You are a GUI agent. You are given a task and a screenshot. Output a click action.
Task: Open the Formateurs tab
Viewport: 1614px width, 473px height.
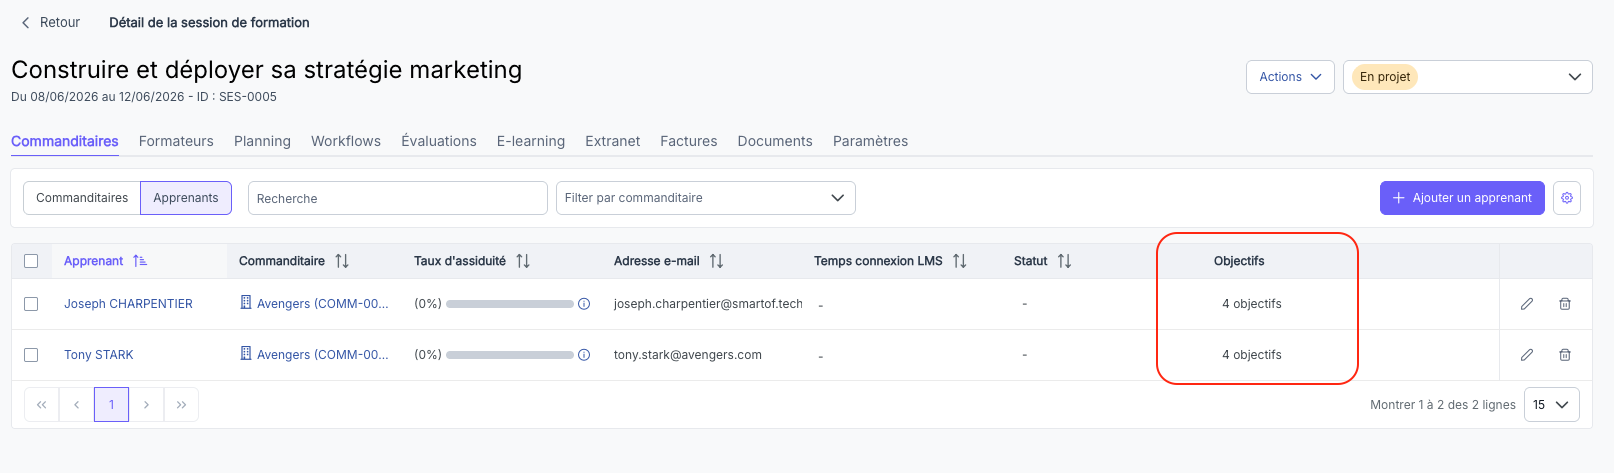click(x=176, y=141)
